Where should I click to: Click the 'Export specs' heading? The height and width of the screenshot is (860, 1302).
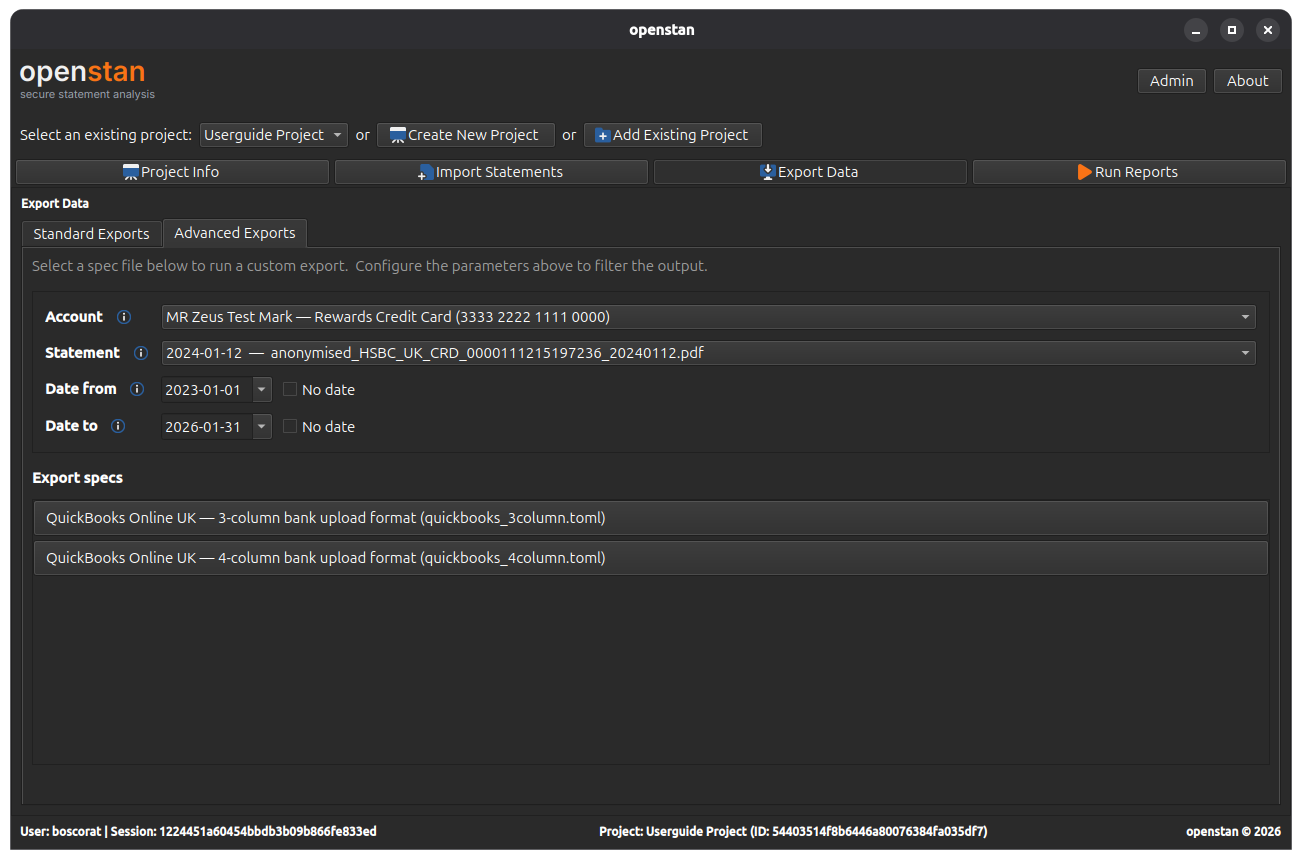click(x=78, y=478)
